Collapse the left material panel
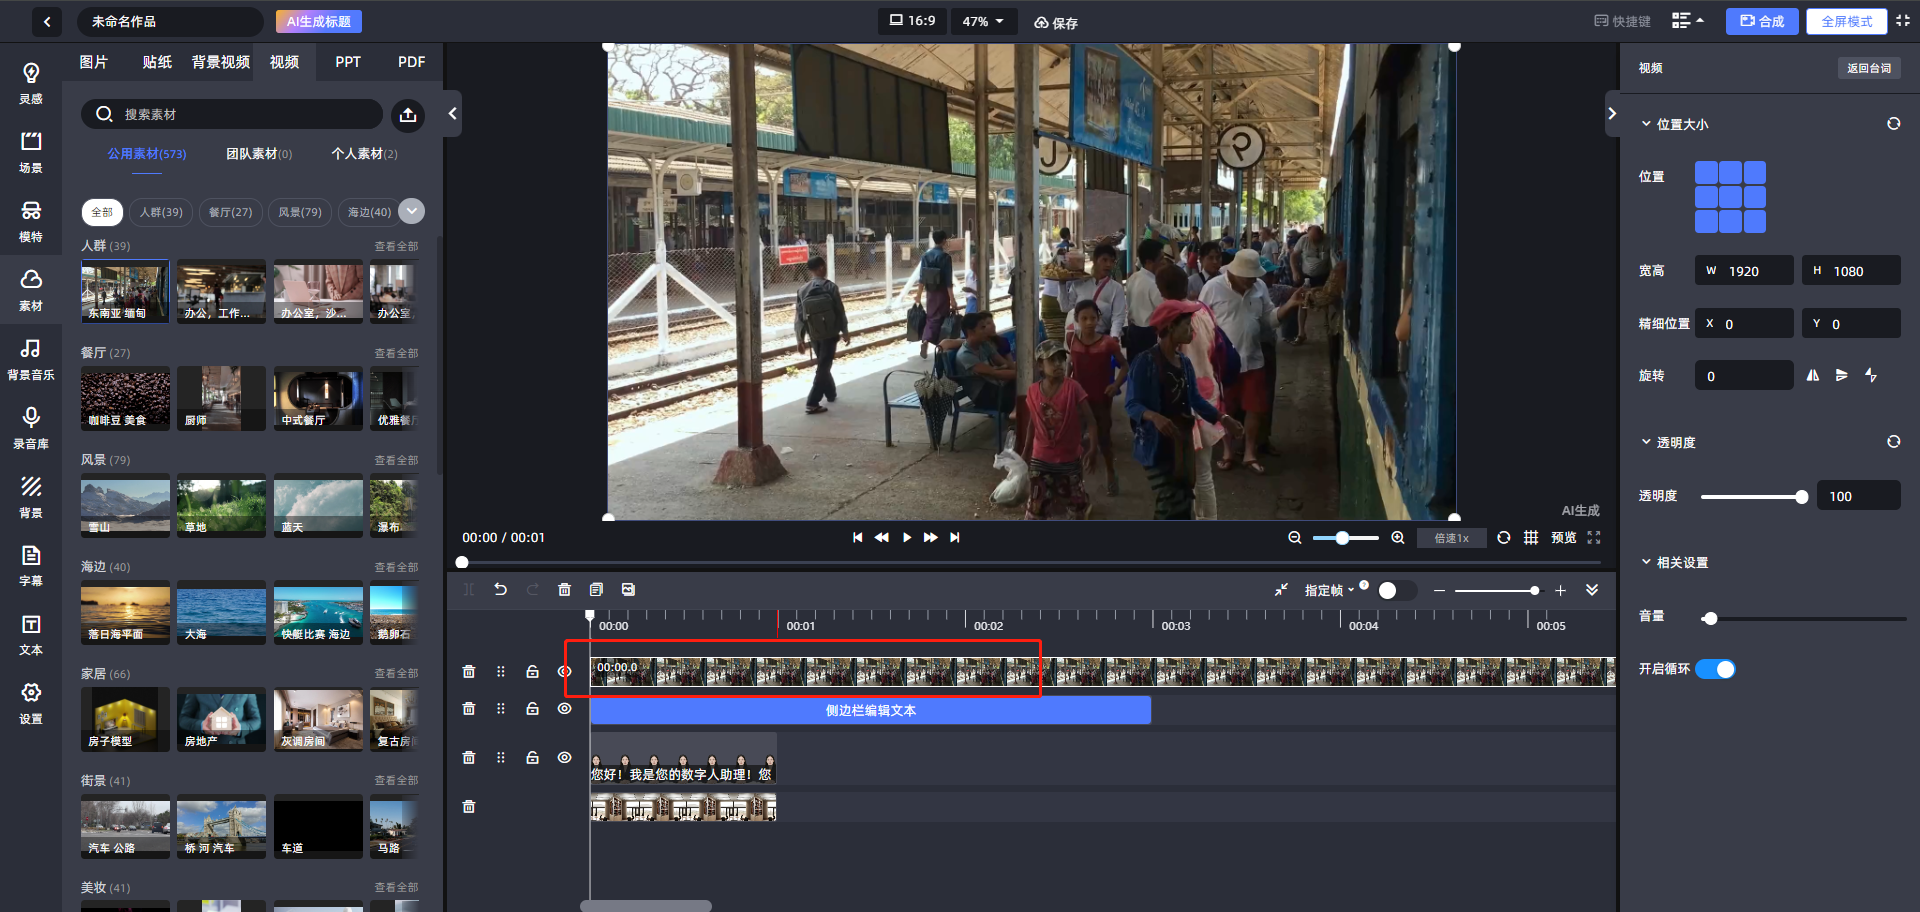 452,114
